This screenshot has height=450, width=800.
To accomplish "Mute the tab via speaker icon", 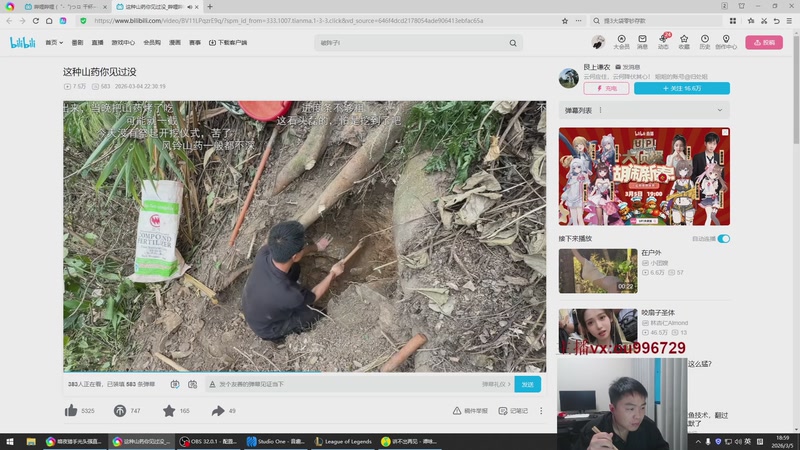I will (190, 7).
